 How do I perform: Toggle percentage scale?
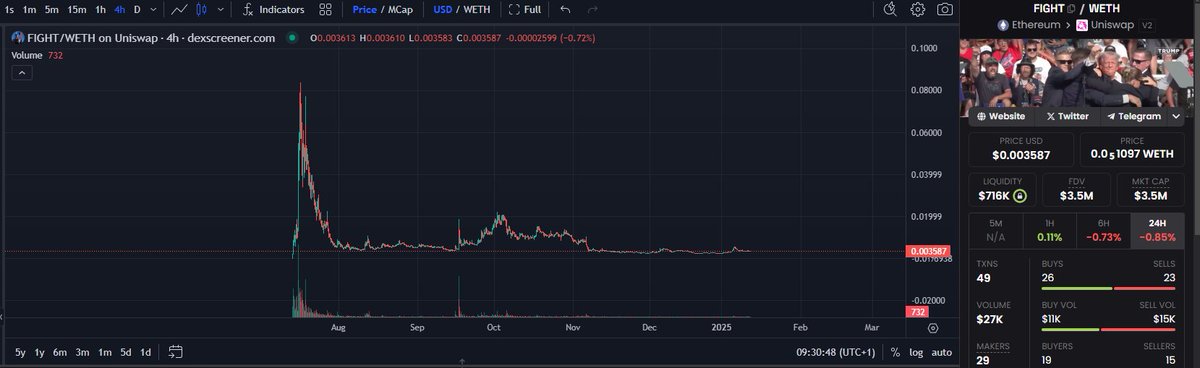pos(895,352)
